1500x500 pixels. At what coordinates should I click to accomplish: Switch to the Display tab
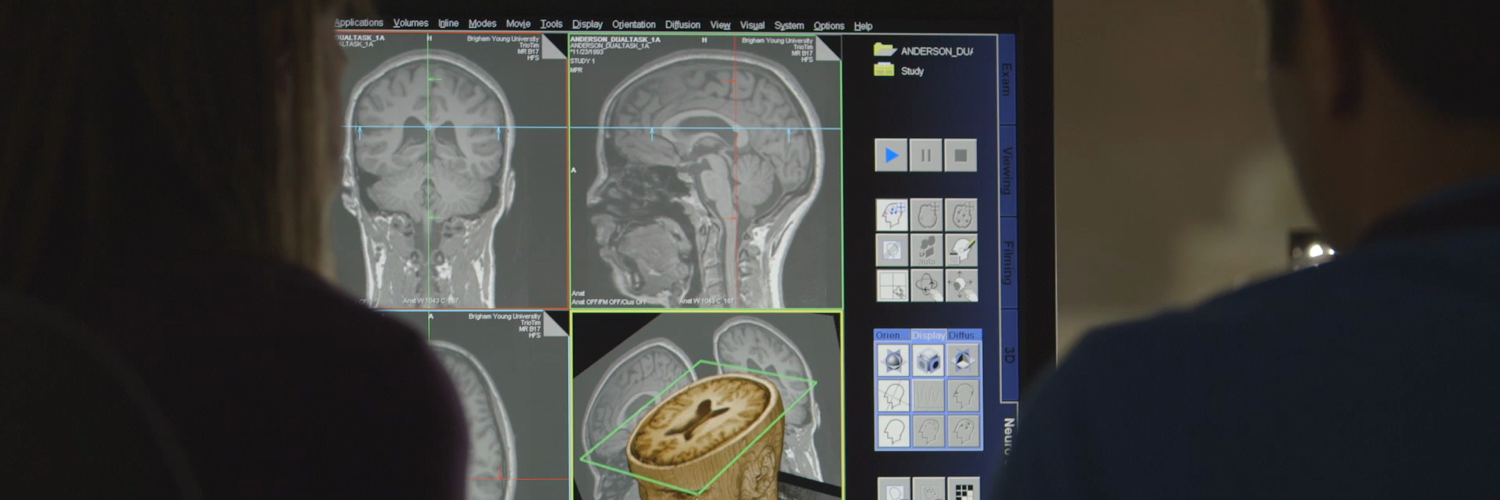pyautogui.click(x=928, y=335)
